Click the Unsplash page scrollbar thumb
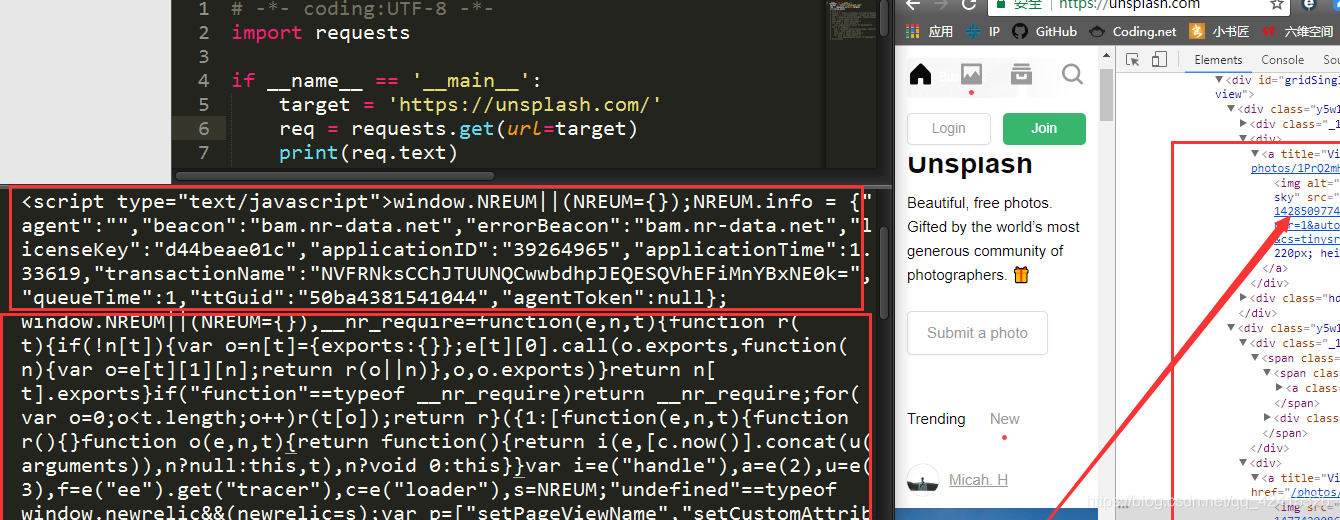1340x520 pixels. (1107, 95)
